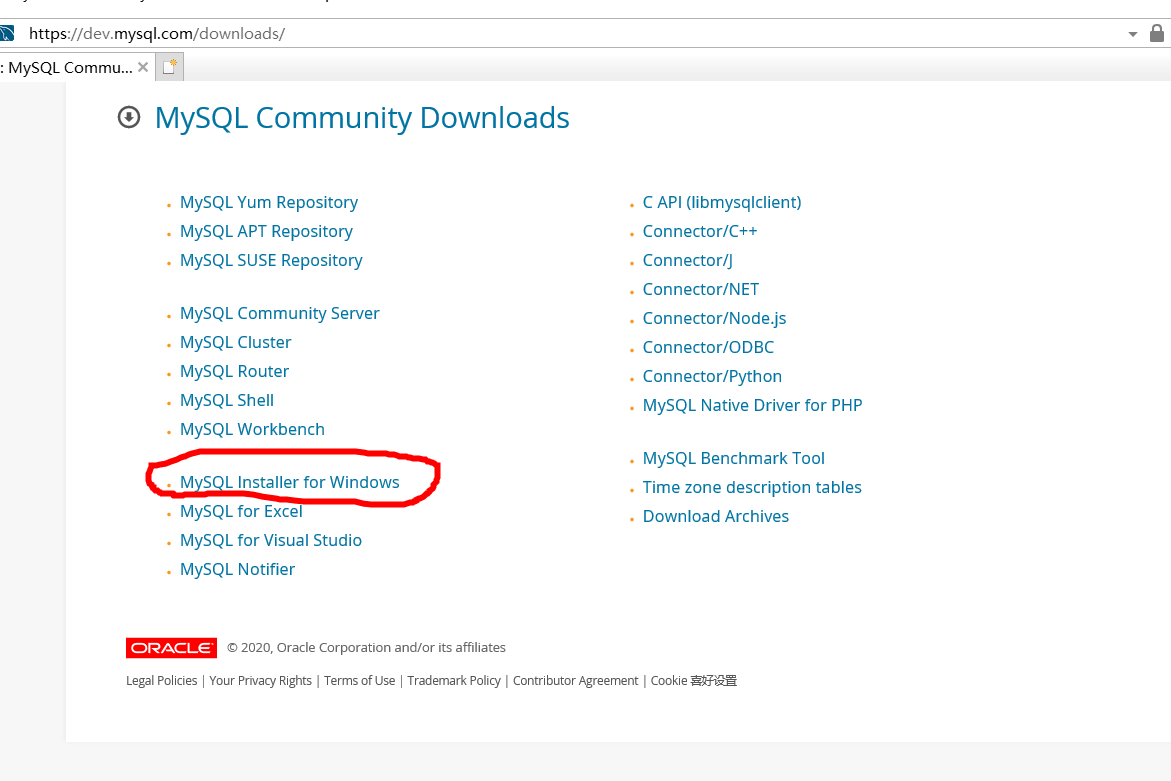The height and width of the screenshot is (781, 1171).
Task: Open the Connector/C++ link
Action: 700,231
